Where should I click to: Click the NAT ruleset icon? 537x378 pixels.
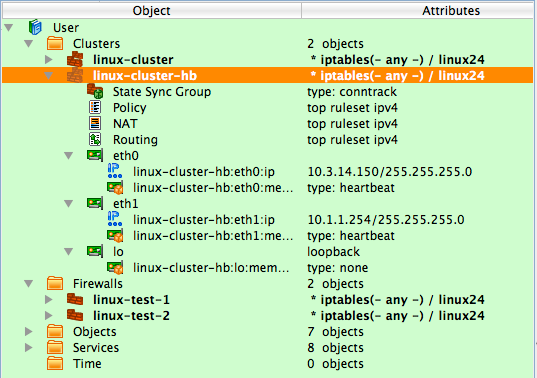coord(95,123)
